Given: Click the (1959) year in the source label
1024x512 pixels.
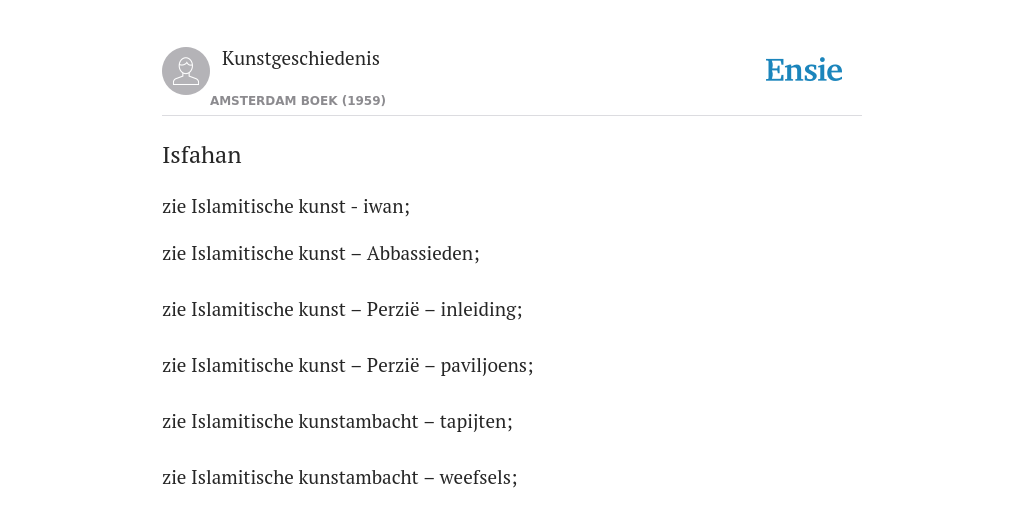Looking at the screenshot, I should (364, 101).
